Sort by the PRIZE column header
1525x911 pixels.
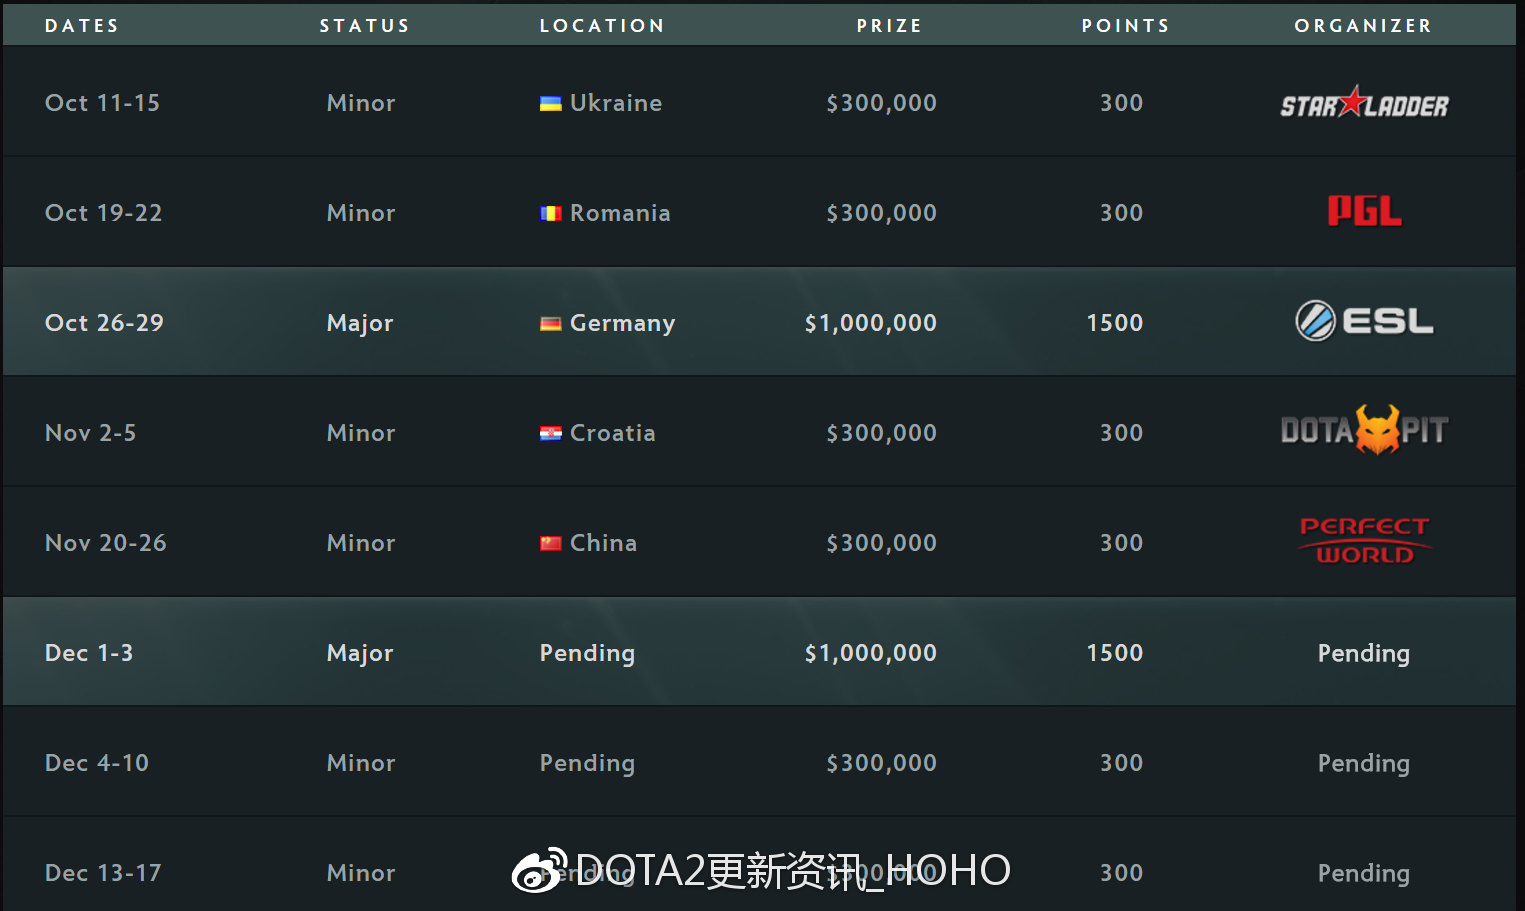[x=889, y=26]
